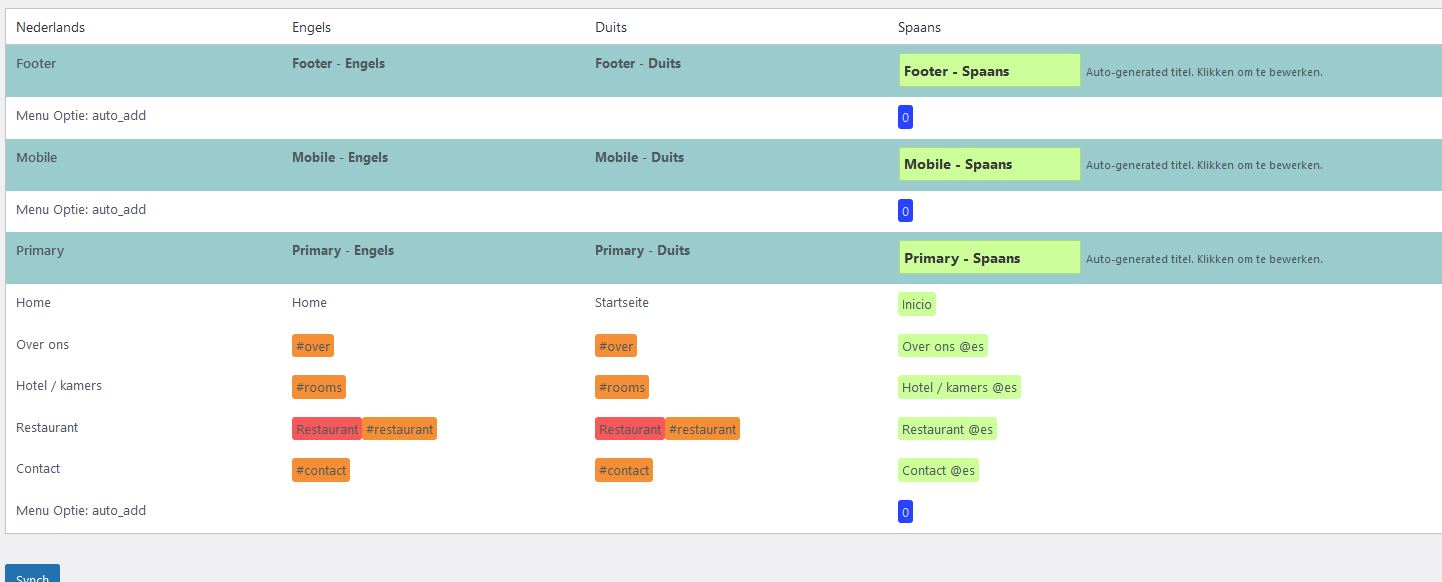Click the Startseite entry in Duits column
Image resolution: width=1442 pixels, height=582 pixels.
(x=623, y=302)
